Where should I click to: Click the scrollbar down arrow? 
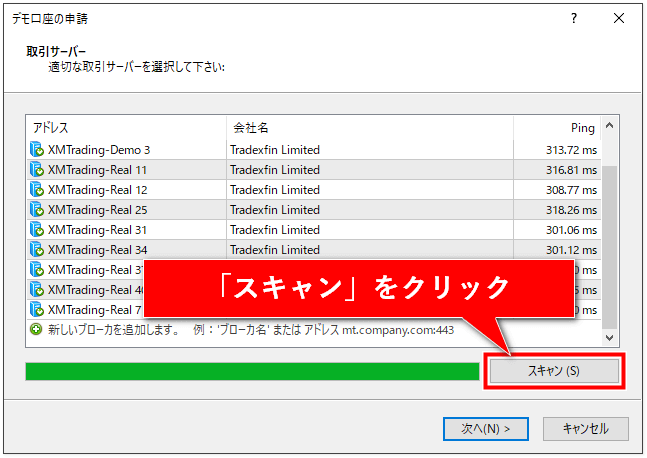click(x=609, y=338)
